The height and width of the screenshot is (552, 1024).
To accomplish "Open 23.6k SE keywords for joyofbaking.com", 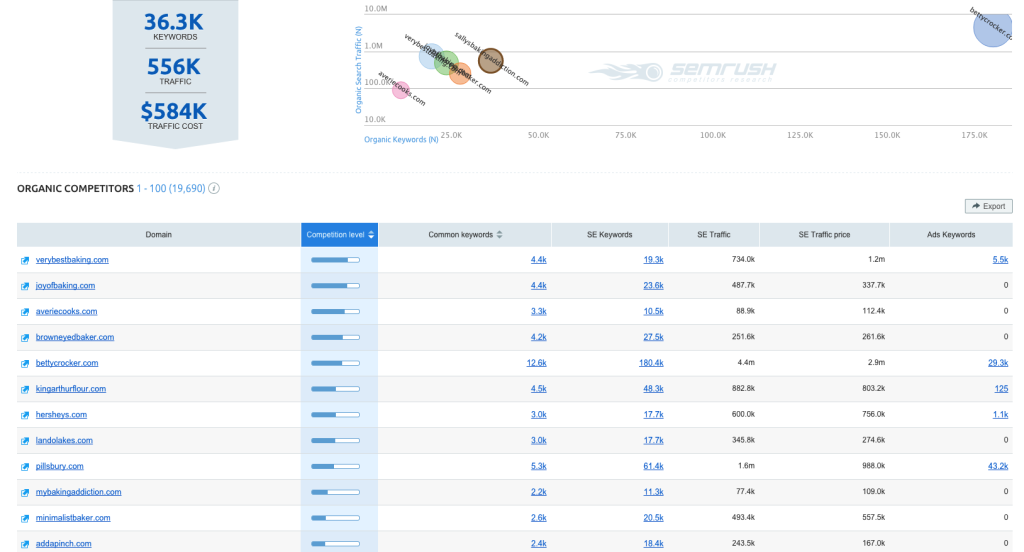I will click(653, 285).
